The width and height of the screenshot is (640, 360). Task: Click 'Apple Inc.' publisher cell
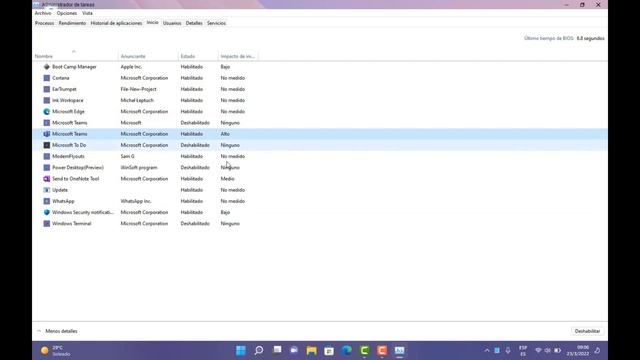pyautogui.click(x=131, y=67)
